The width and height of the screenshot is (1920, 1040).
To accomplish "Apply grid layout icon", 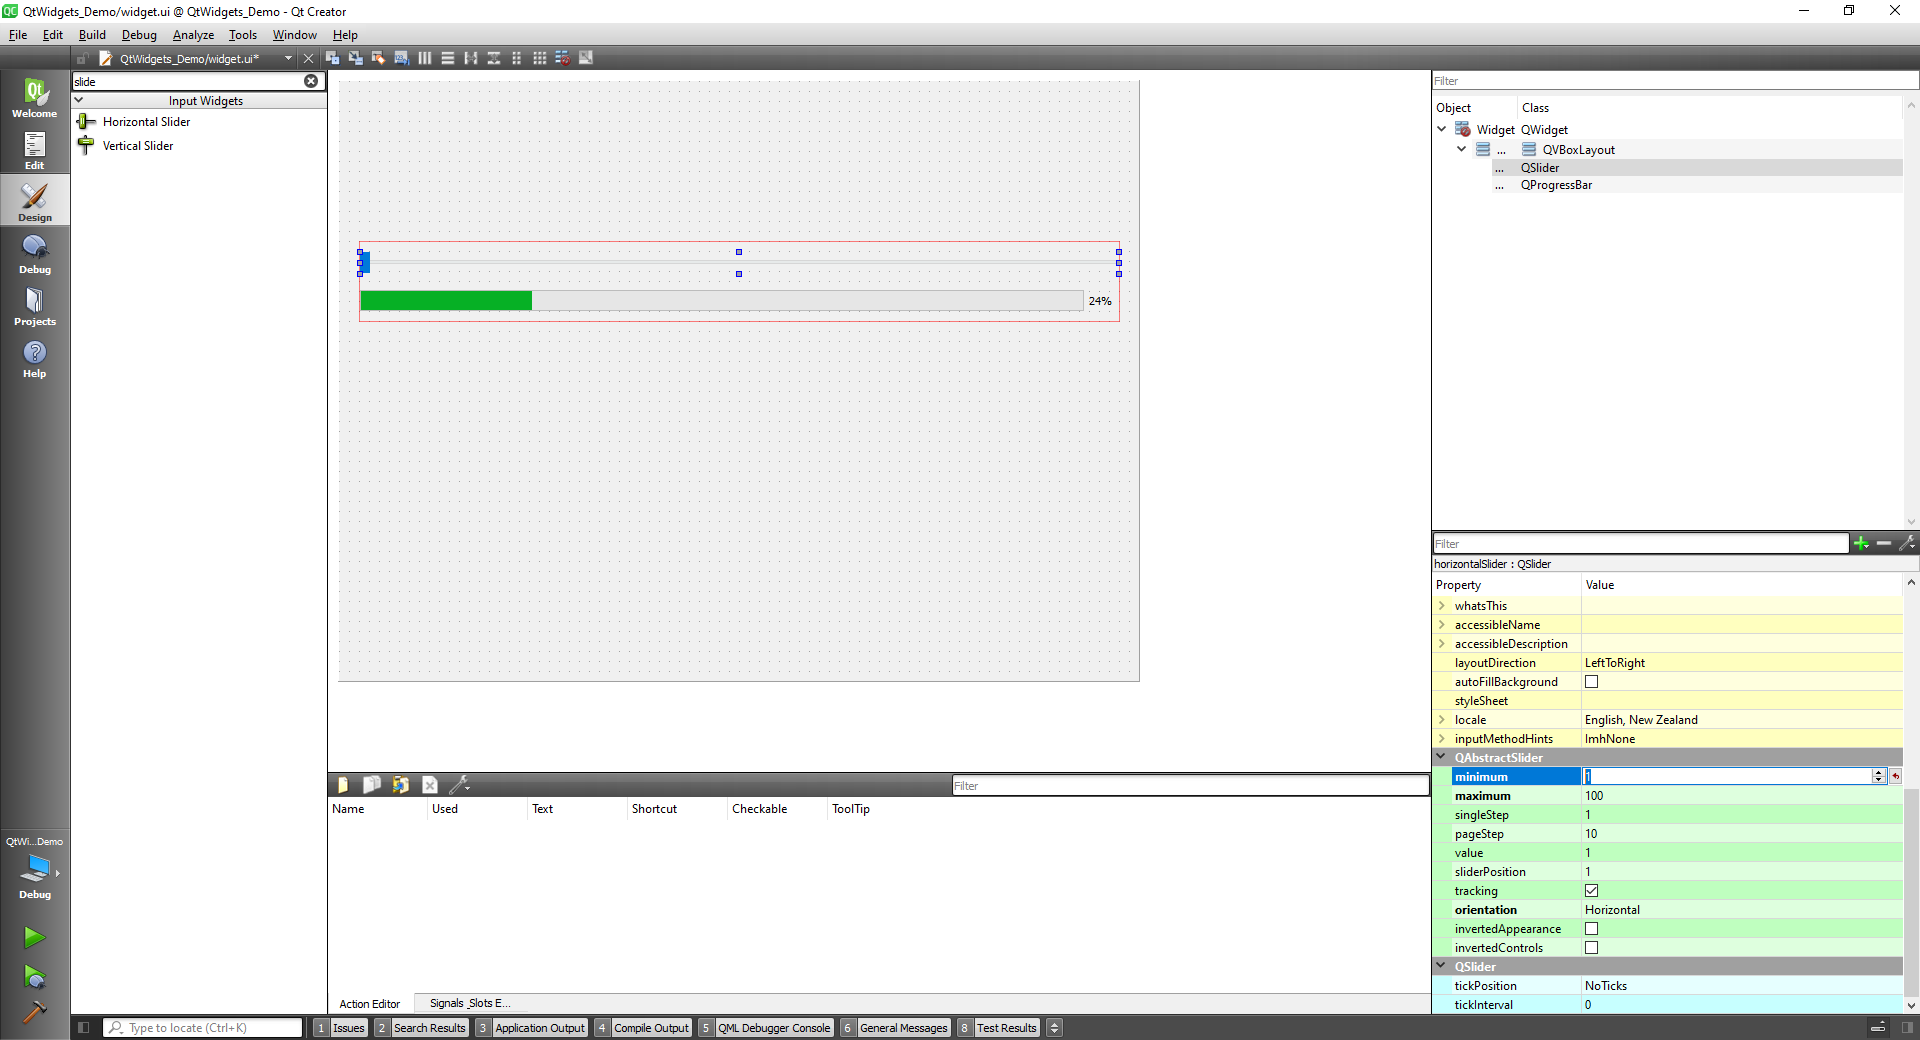I will click(x=540, y=58).
